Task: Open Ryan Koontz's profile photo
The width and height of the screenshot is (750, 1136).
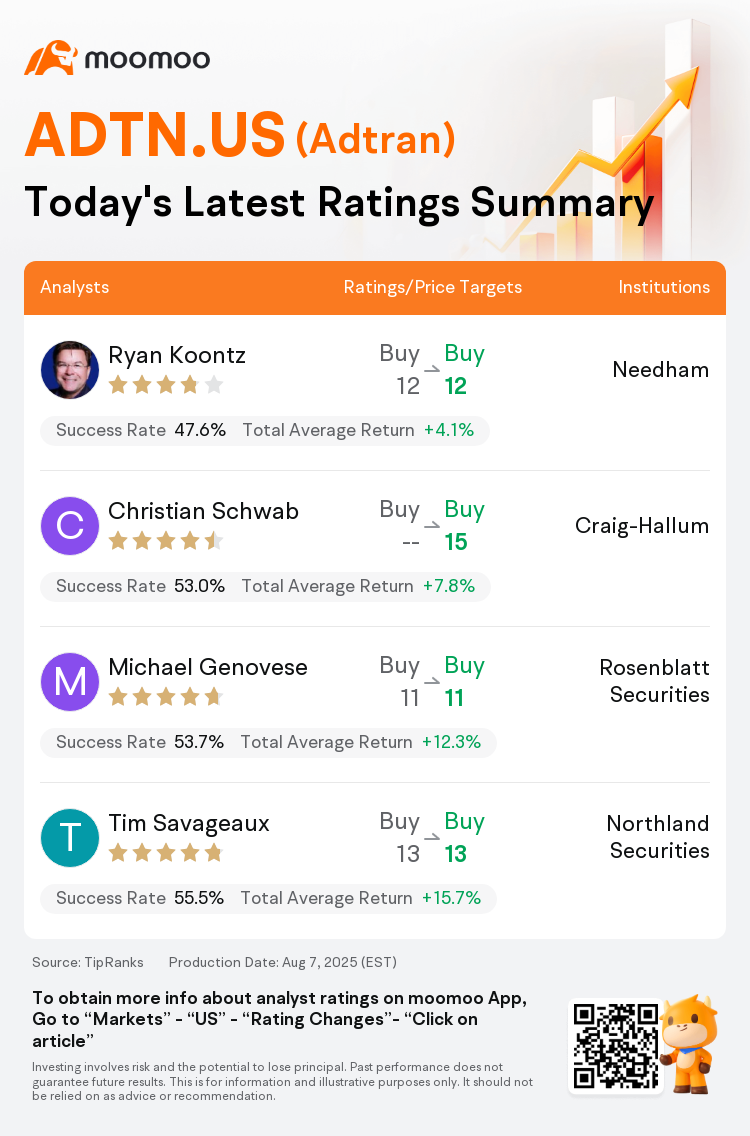Action: tap(70, 369)
